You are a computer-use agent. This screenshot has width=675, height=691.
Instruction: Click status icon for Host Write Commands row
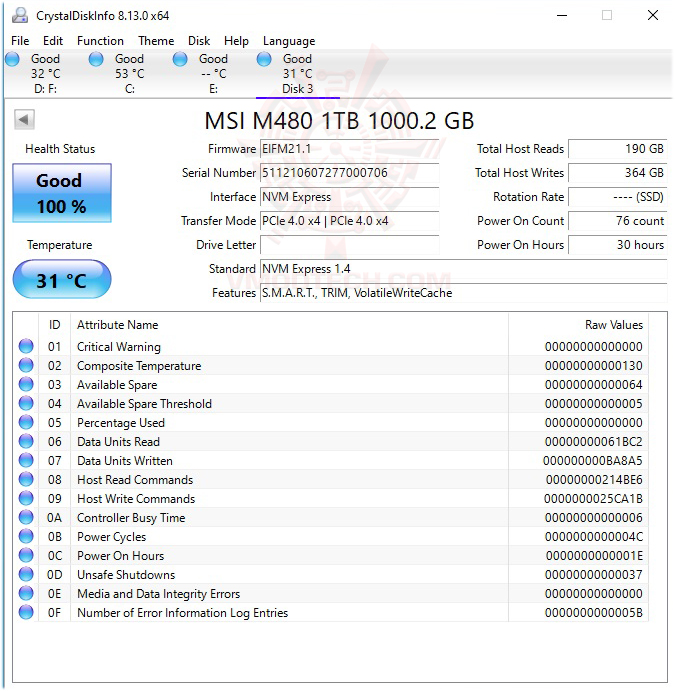point(26,498)
